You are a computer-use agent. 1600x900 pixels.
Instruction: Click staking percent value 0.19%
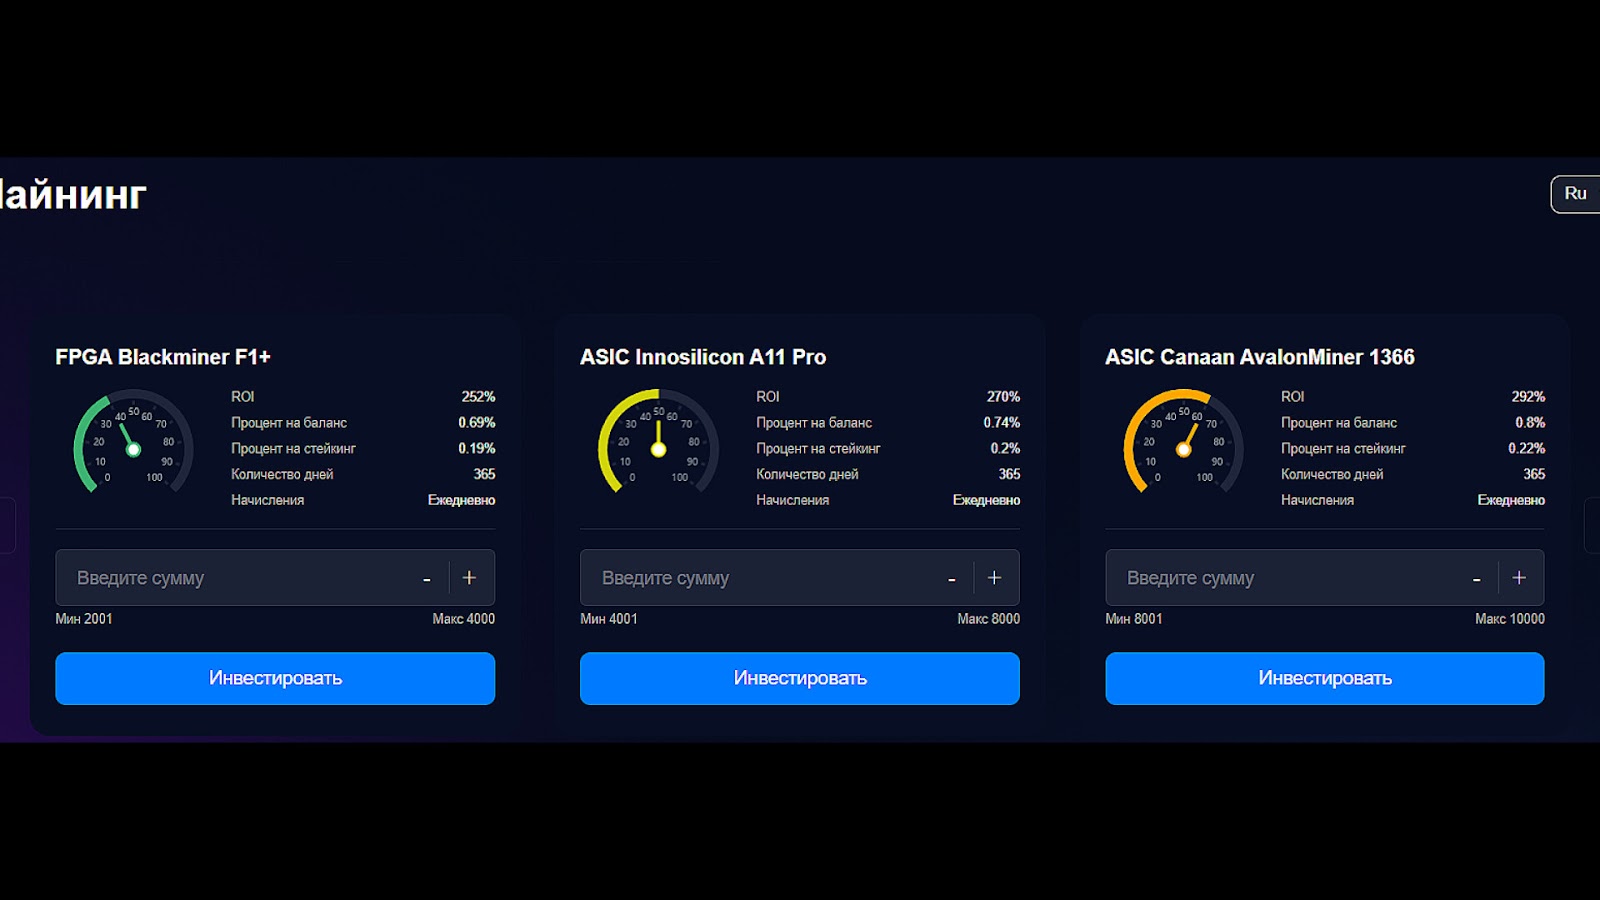tap(477, 449)
